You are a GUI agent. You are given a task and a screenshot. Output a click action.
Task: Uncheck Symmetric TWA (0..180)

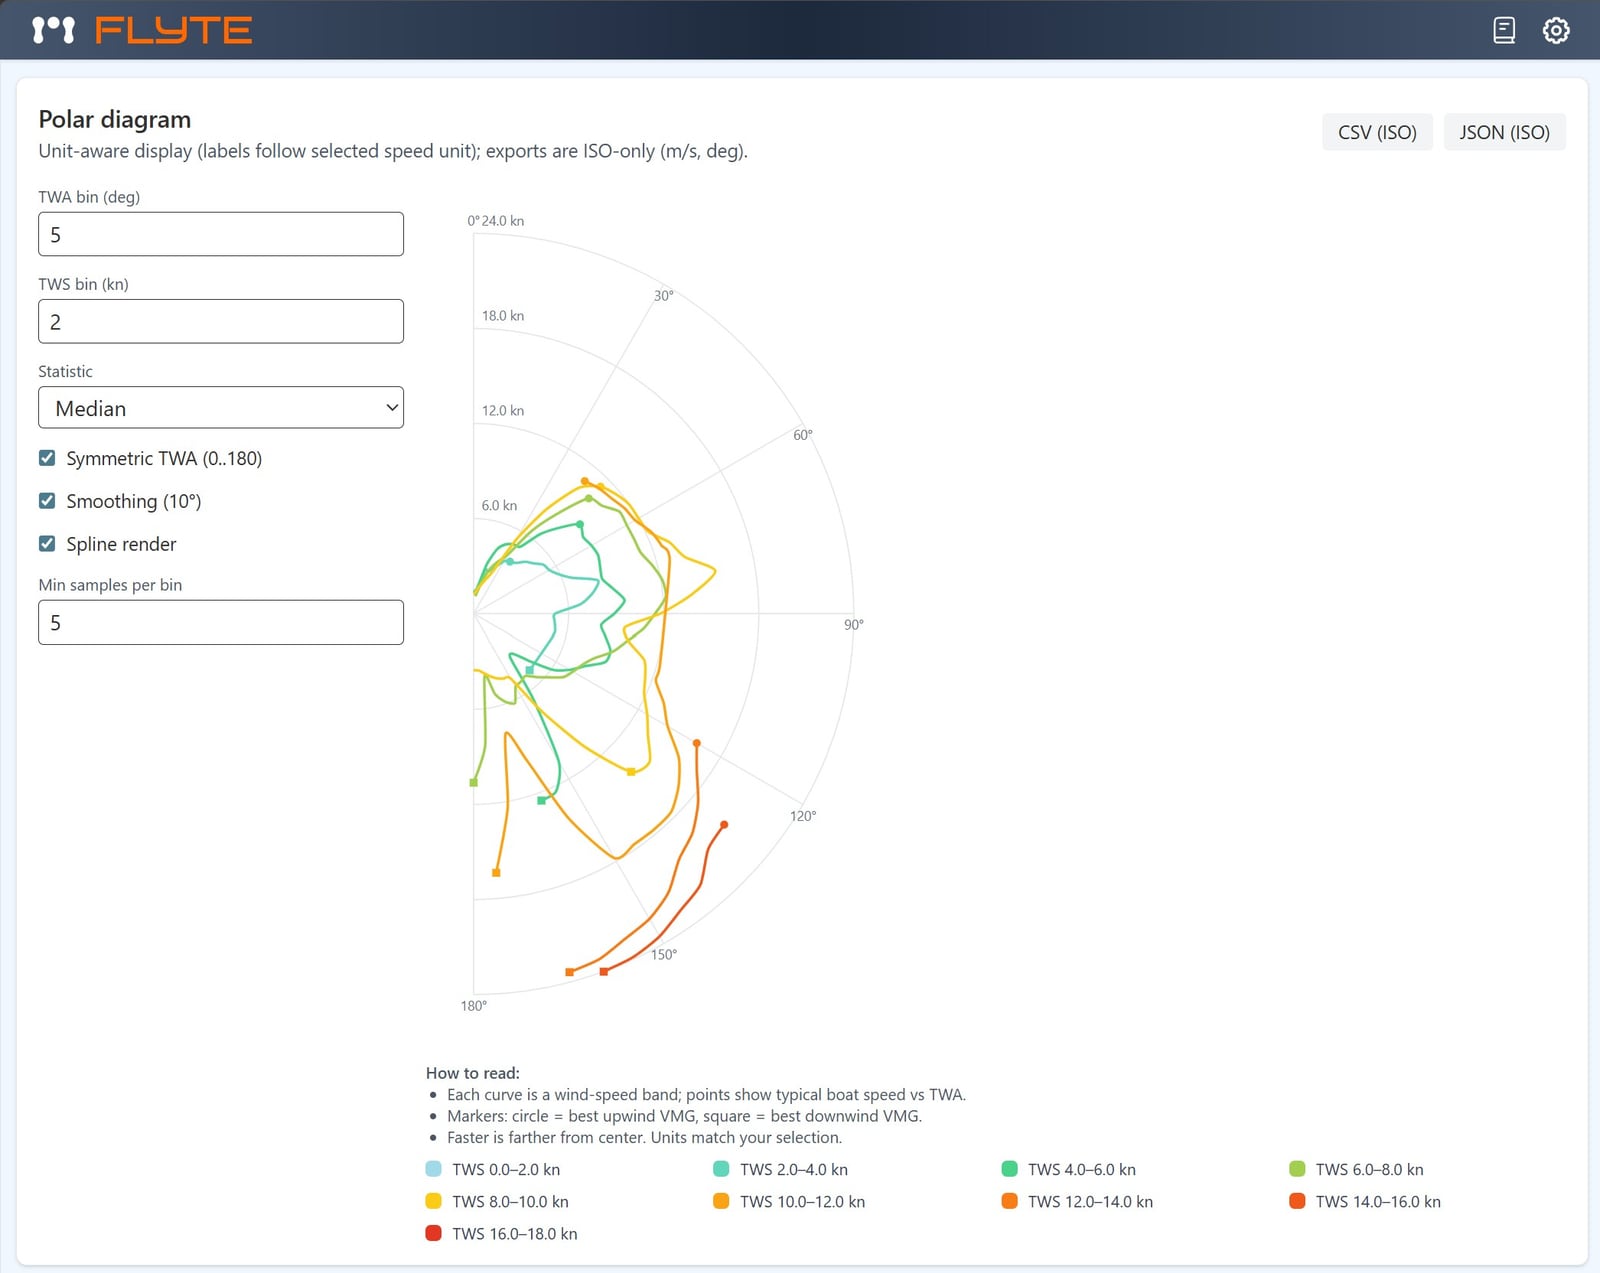(x=47, y=458)
